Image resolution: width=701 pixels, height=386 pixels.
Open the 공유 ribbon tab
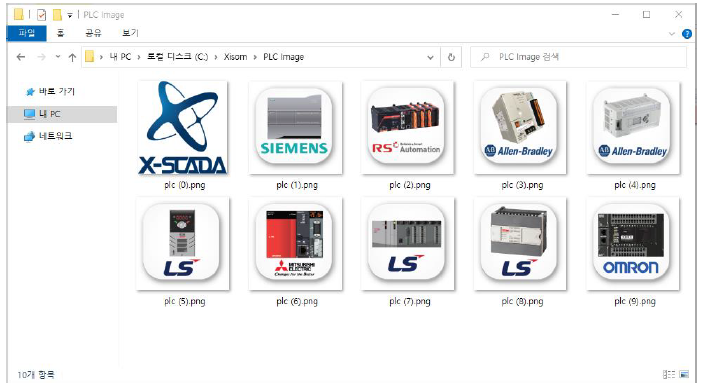coord(93,33)
